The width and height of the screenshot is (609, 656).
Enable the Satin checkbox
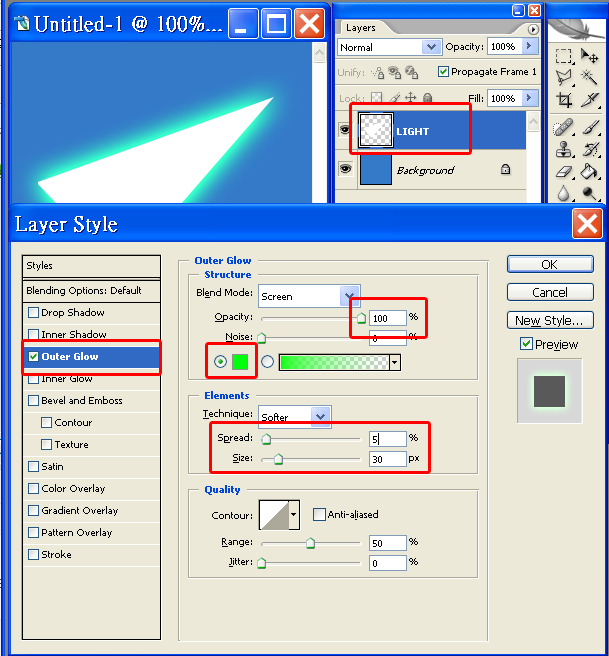(33, 466)
